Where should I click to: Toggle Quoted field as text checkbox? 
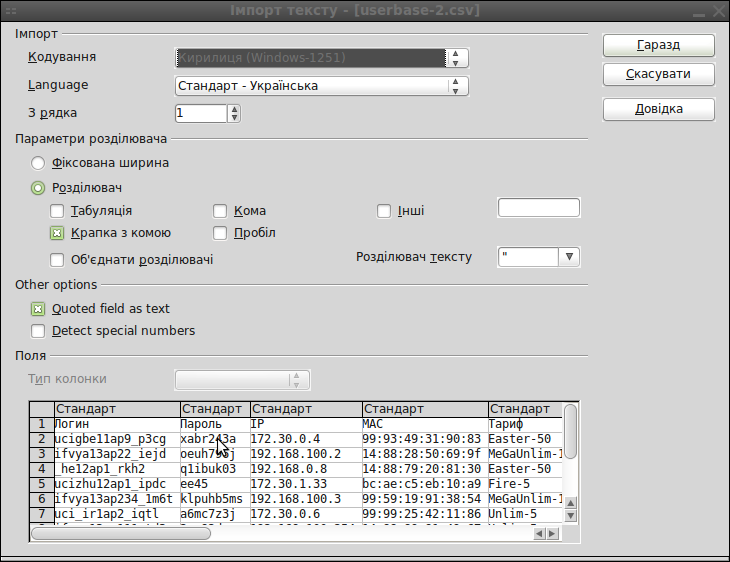point(38,309)
